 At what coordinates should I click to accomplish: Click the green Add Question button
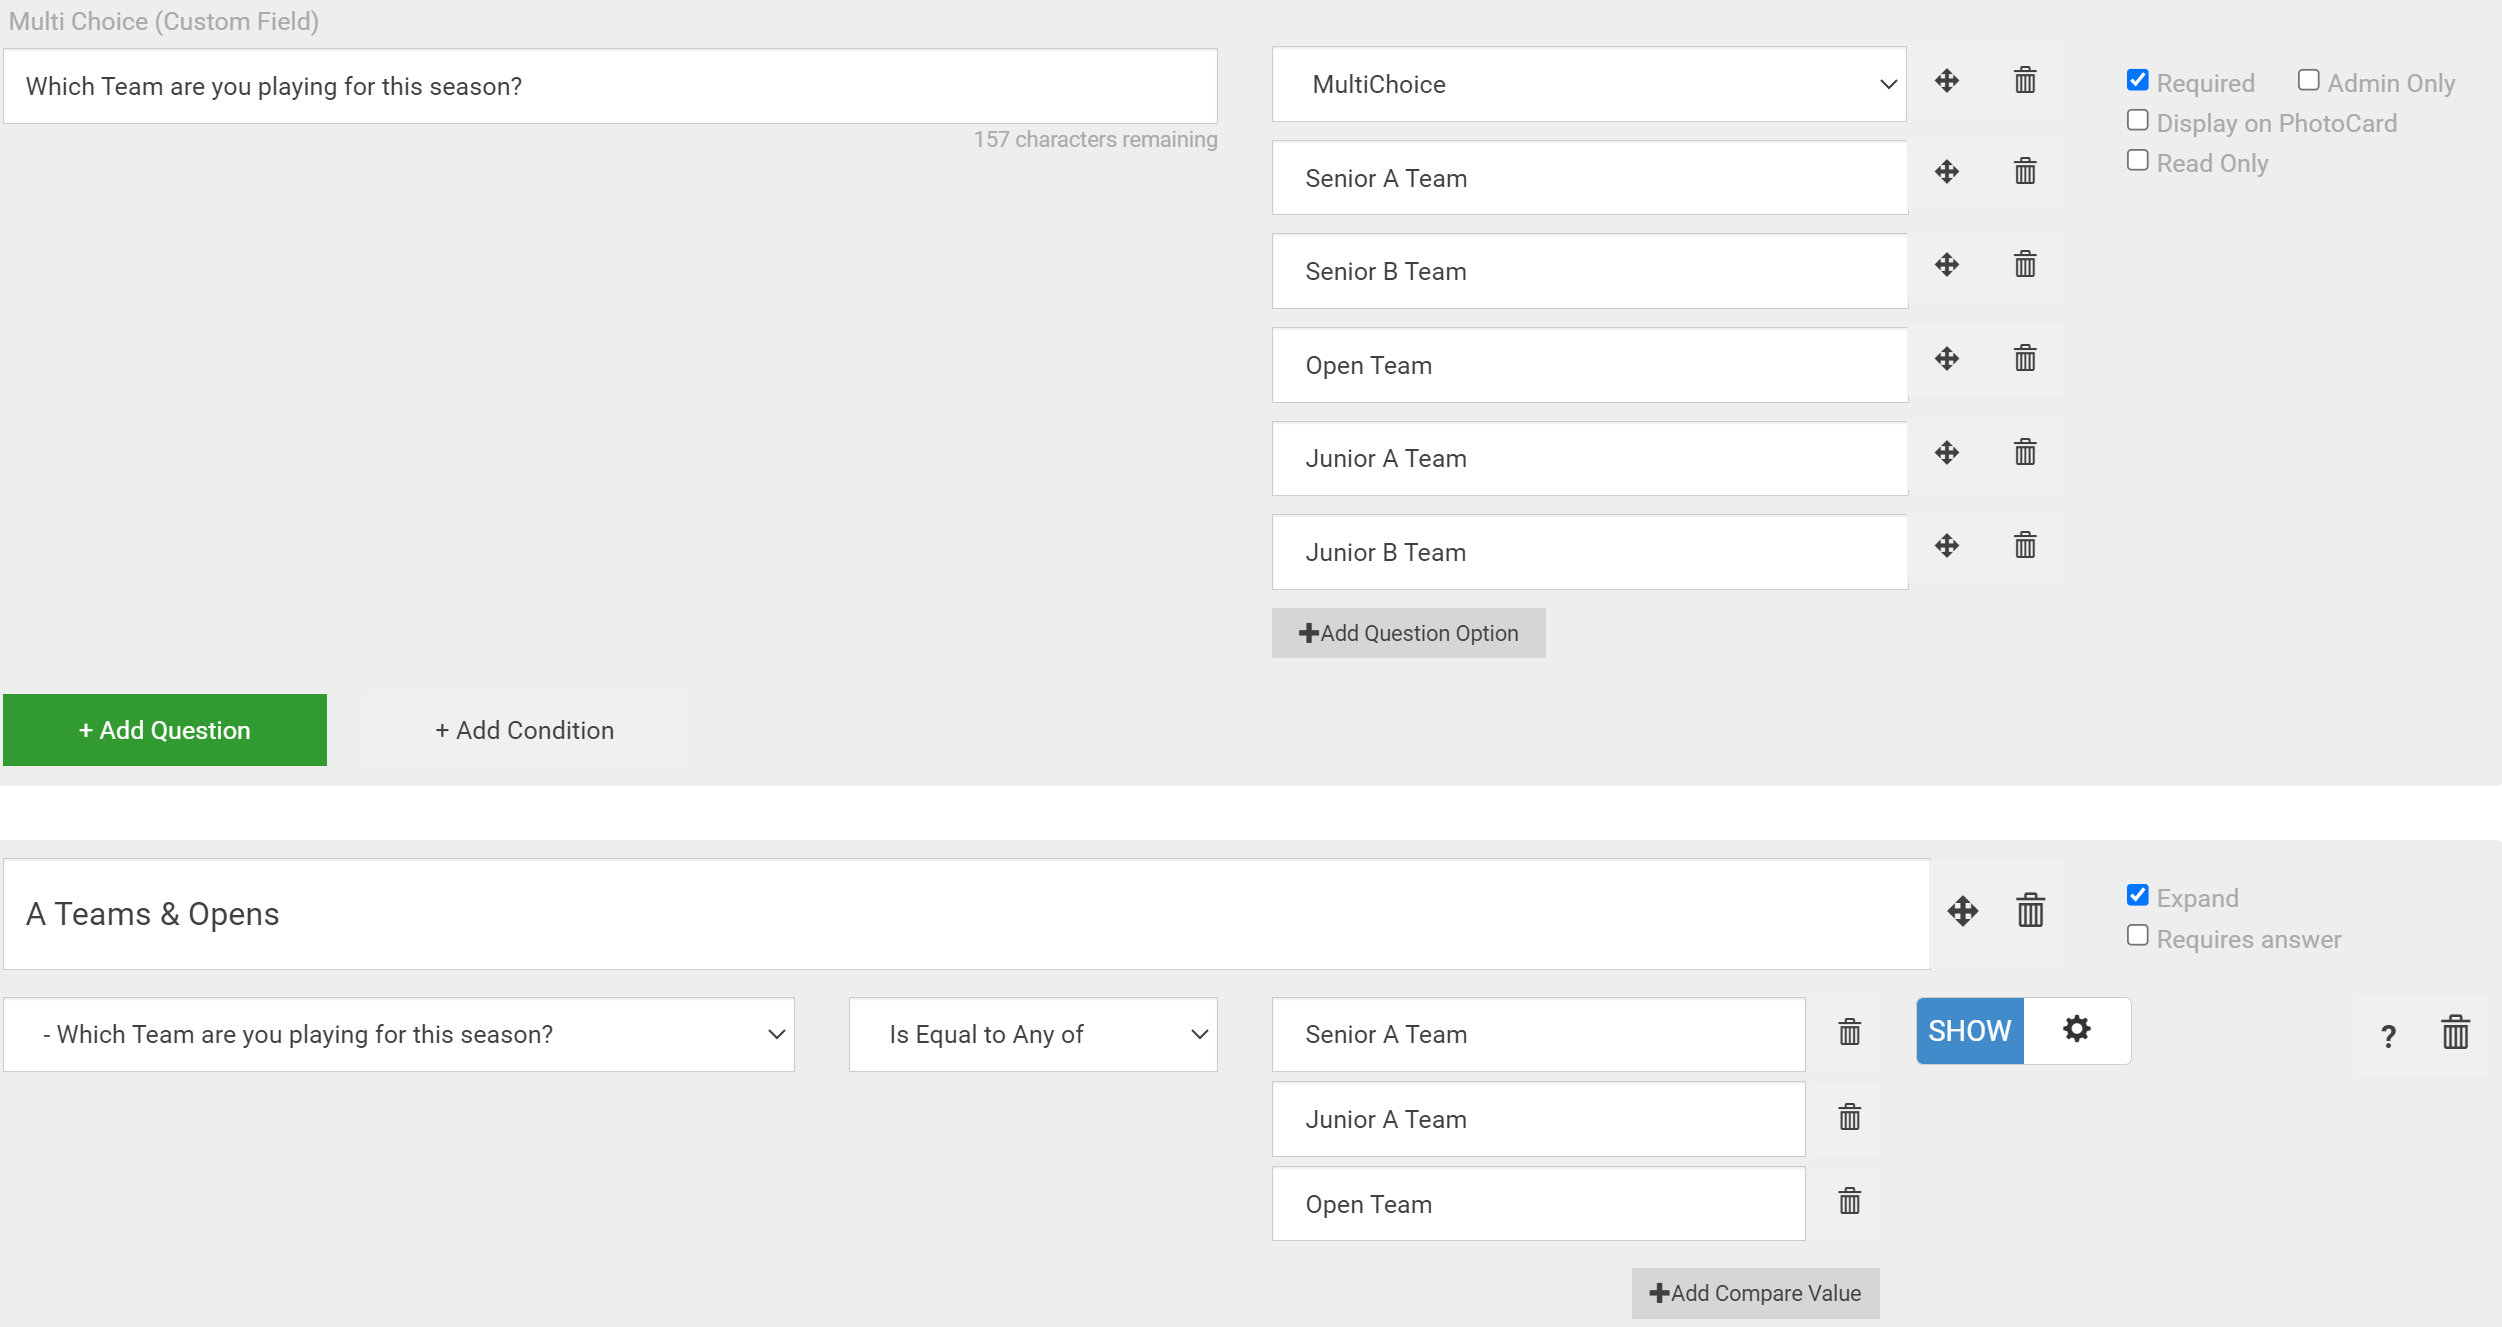click(165, 730)
